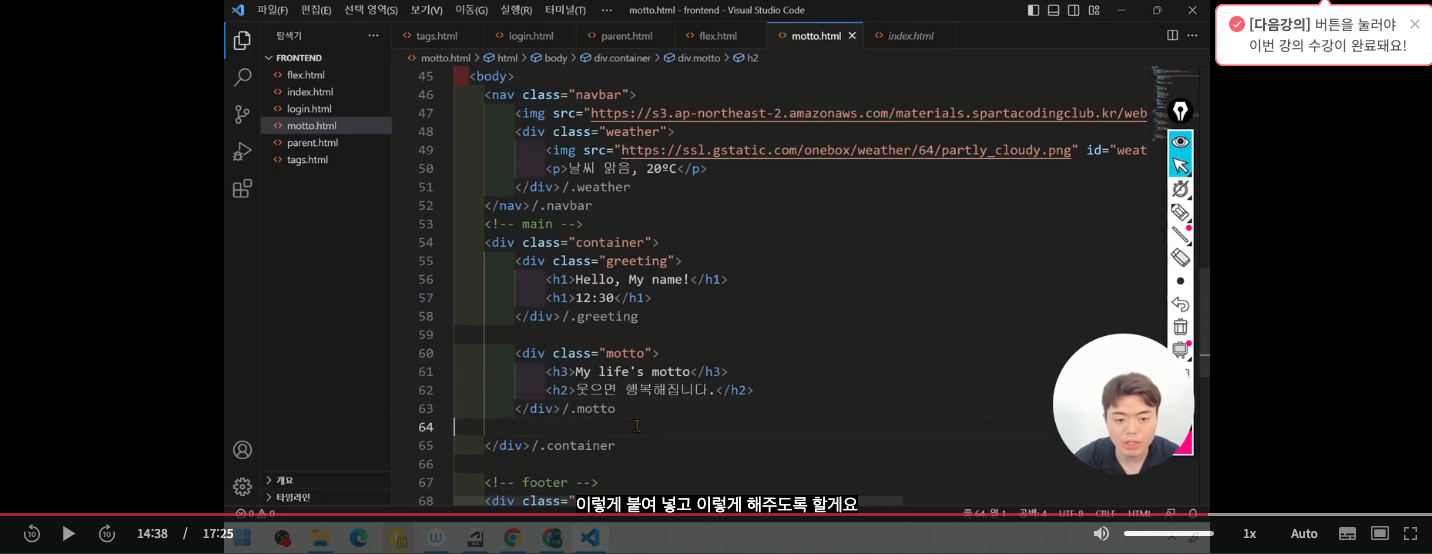Switch to the login.html editor tab
Viewport: 1432px width, 554px height.
click(x=530, y=35)
